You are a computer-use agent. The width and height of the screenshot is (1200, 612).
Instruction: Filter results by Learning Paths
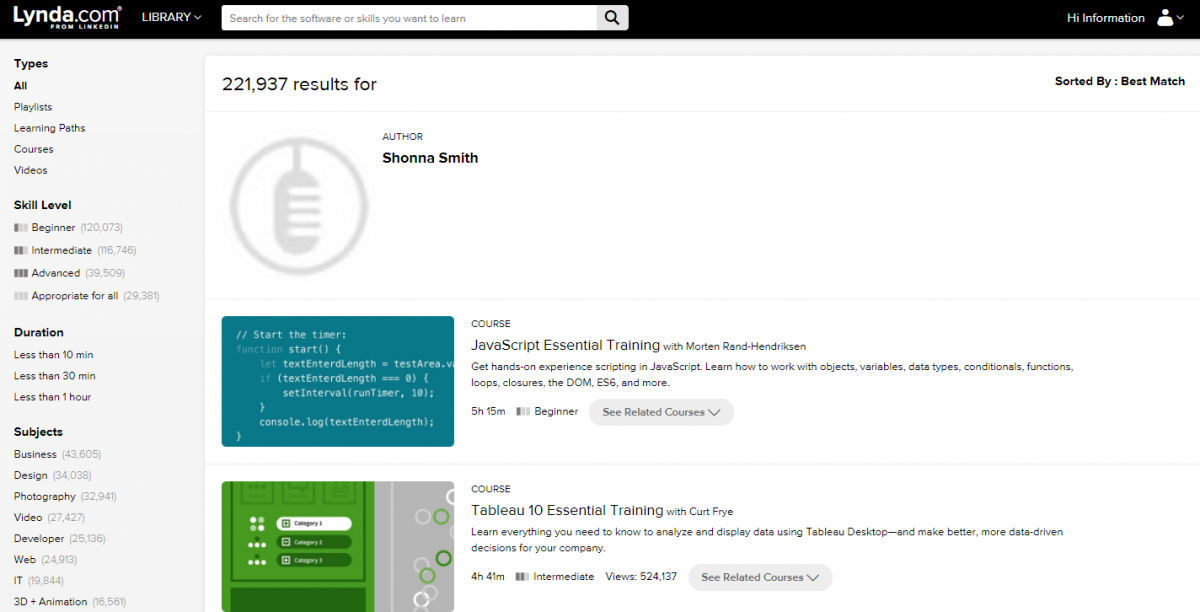coord(50,128)
